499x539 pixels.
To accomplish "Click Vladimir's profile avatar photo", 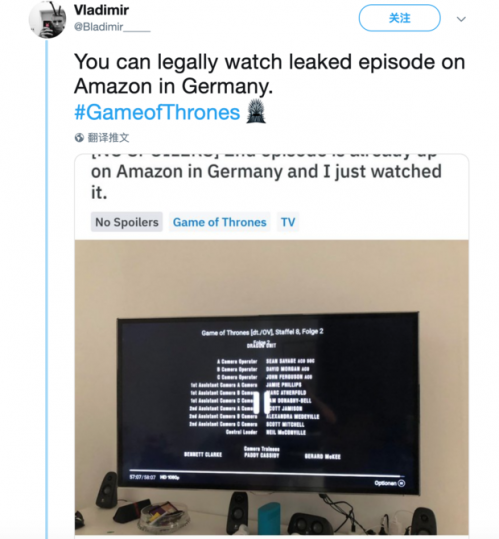I will point(47,19).
